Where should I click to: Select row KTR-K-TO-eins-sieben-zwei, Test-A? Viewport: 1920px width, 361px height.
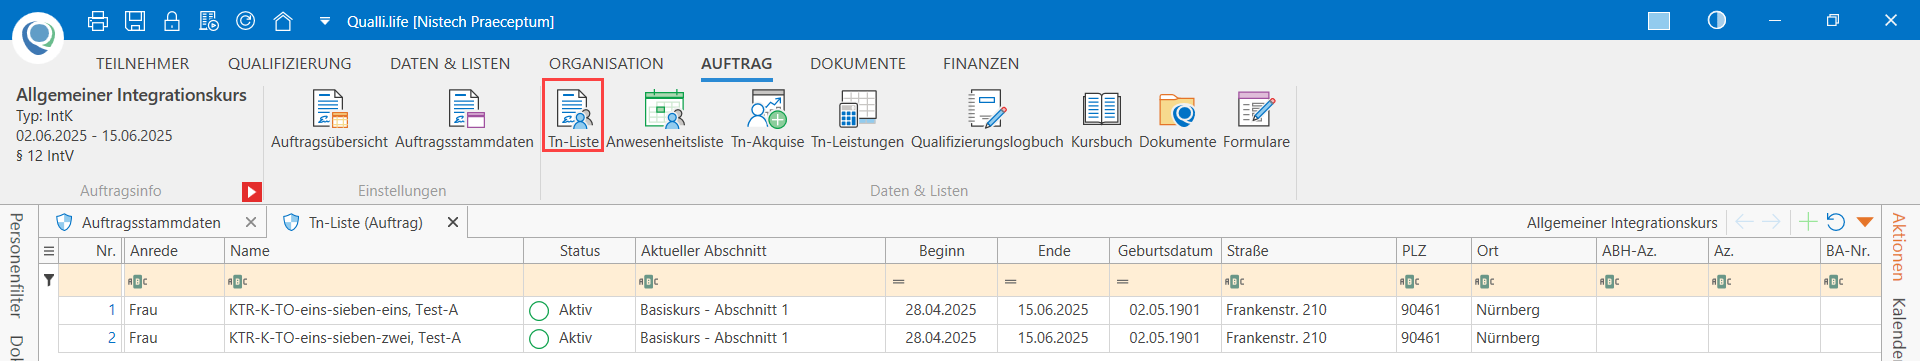[x=968, y=338]
